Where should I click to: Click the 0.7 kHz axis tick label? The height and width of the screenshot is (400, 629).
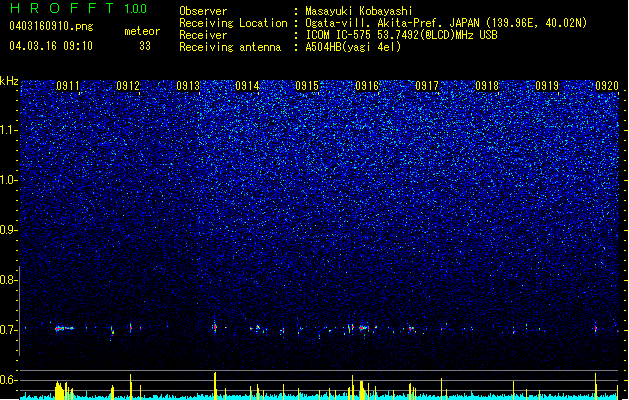pyautogui.click(x=9, y=330)
